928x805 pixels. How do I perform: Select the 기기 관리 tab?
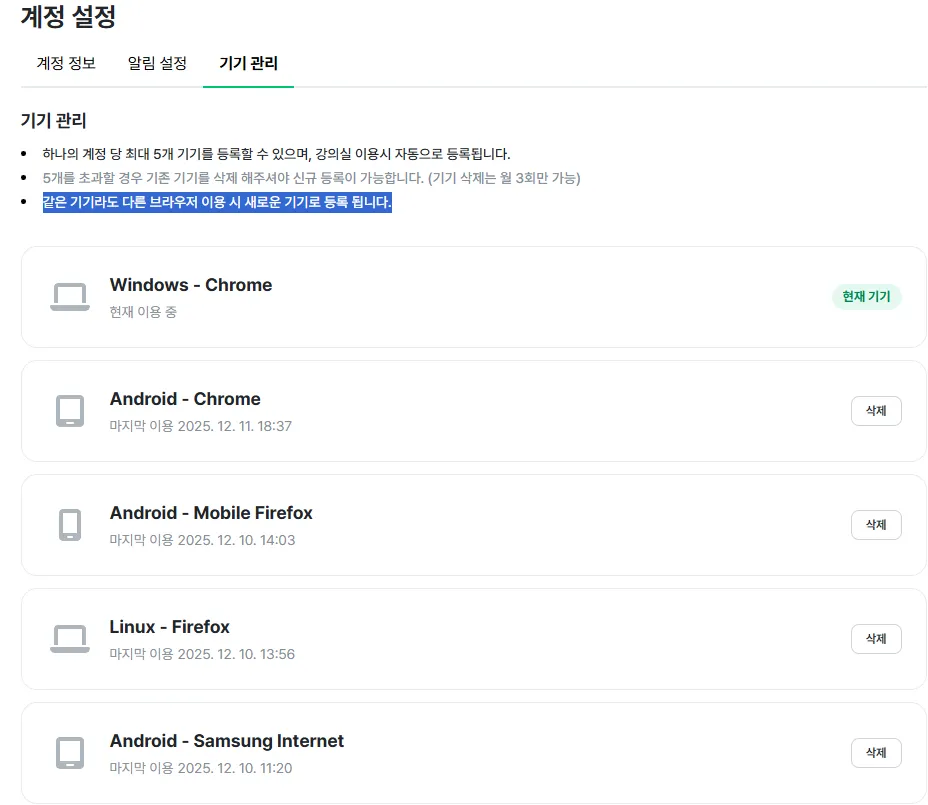click(248, 63)
